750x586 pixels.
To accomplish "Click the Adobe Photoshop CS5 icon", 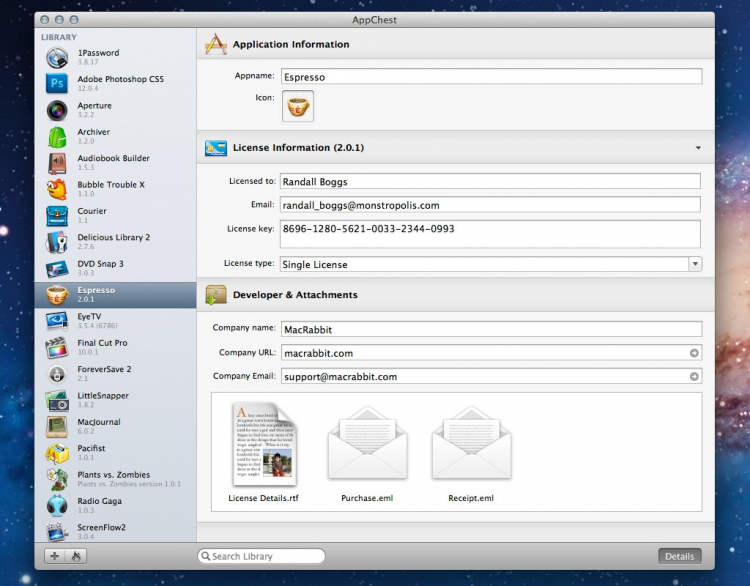I will (57, 84).
